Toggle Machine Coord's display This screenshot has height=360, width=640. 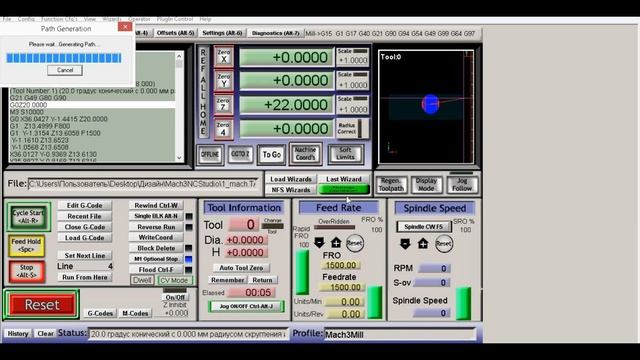tap(305, 154)
